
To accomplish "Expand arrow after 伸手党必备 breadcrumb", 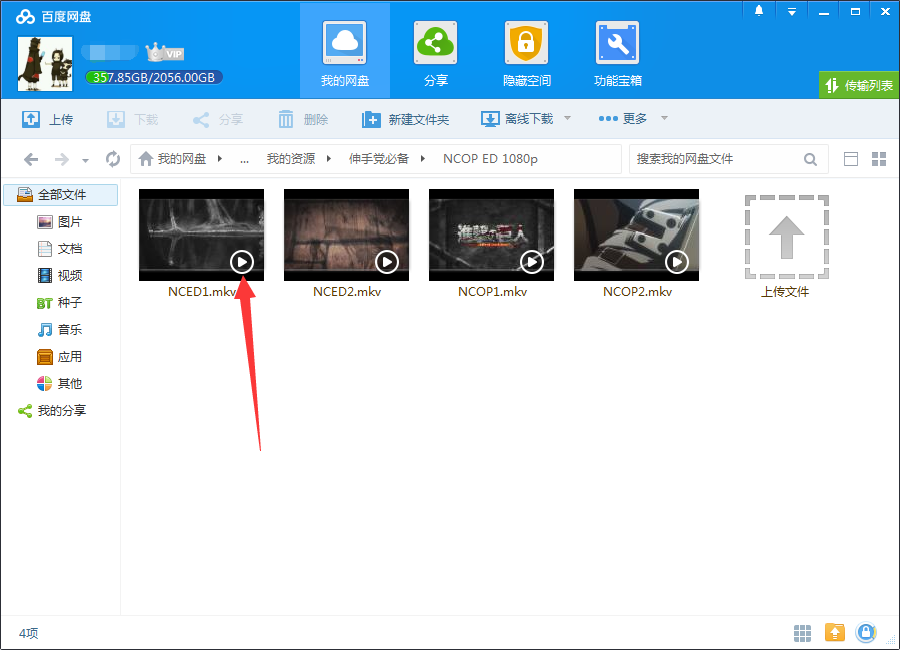I will [x=423, y=158].
